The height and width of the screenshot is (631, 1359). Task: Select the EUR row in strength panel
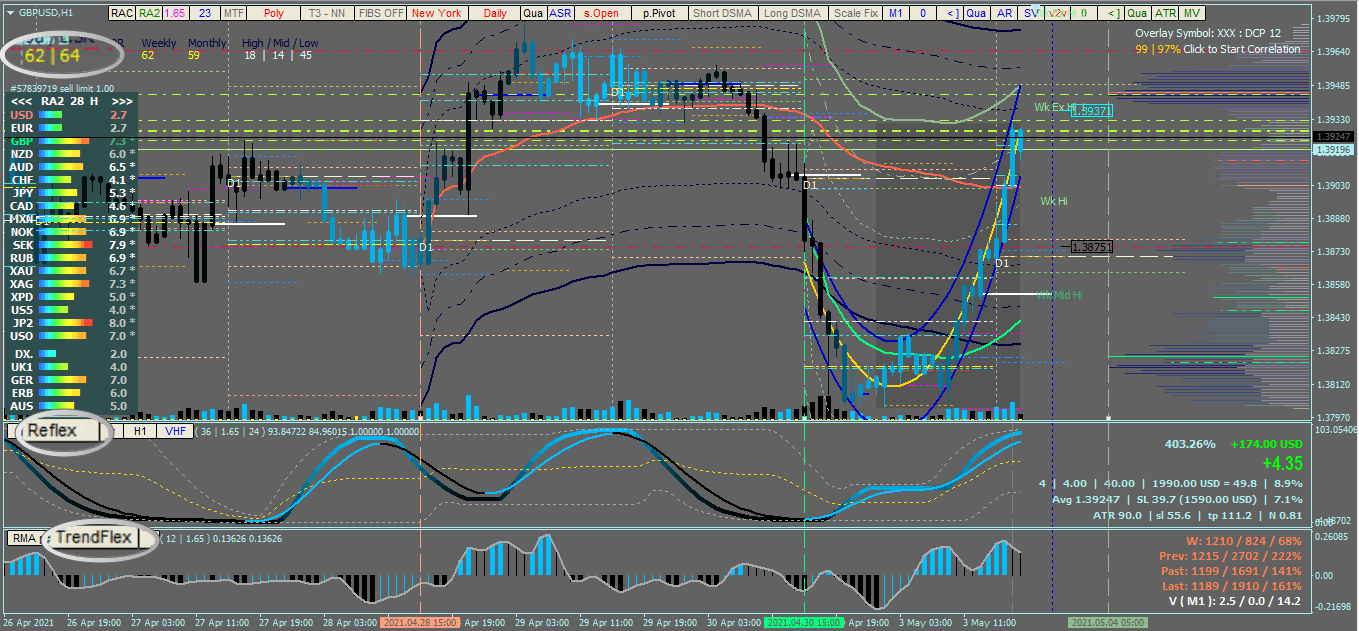71,128
